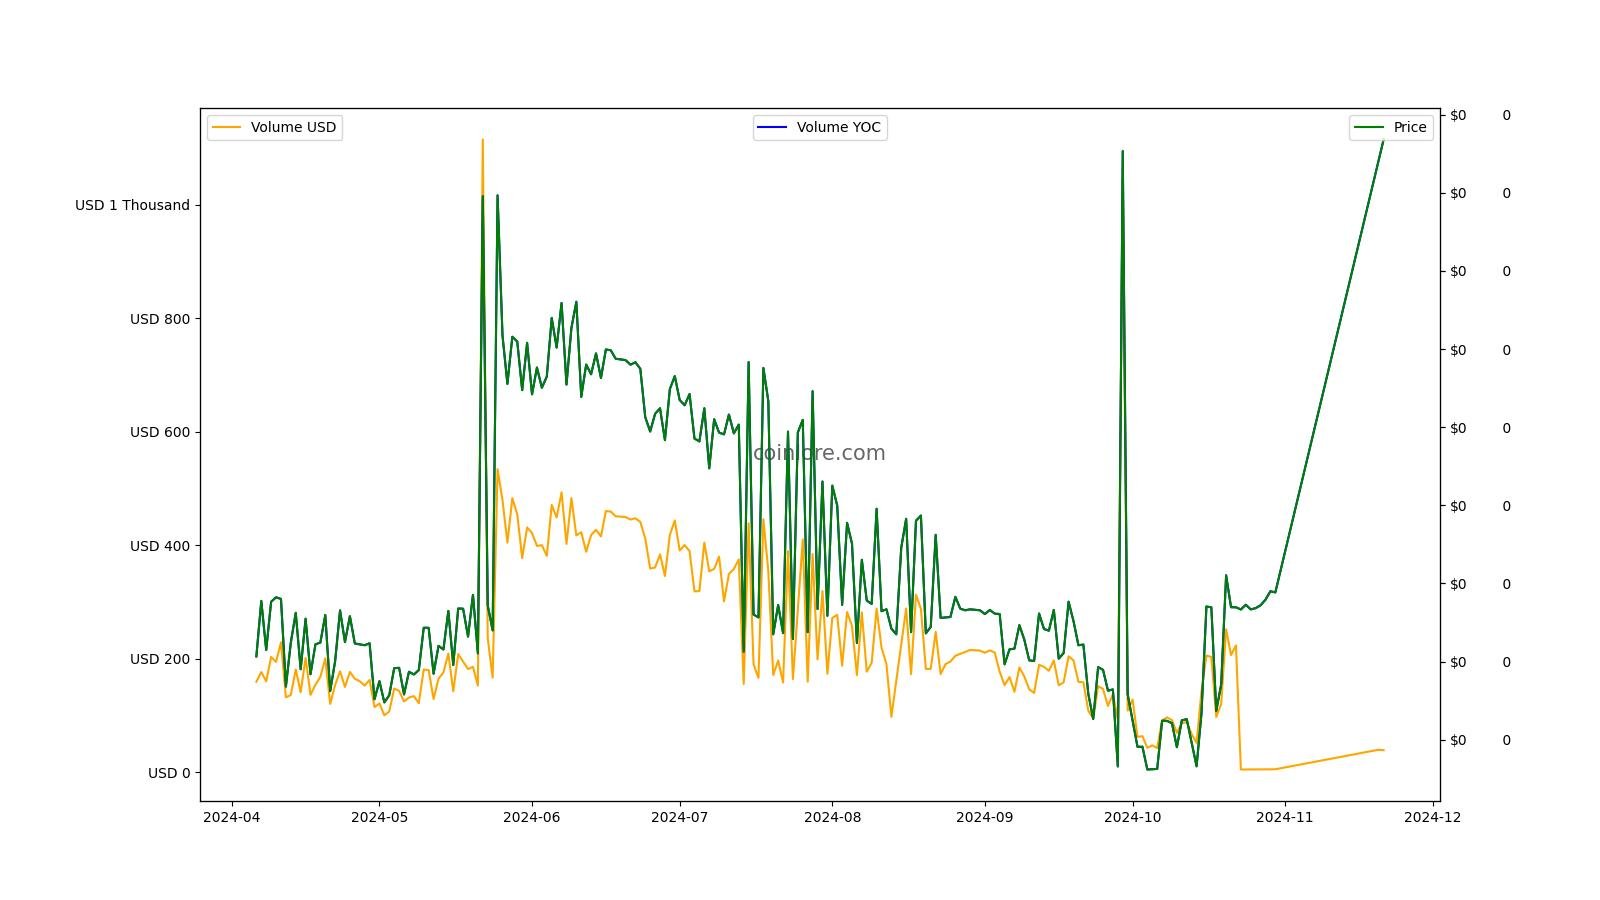Viewport: 1600px width, 900px height.
Task: Click the USD 400 axis label
Action: [x=160, y=546]
